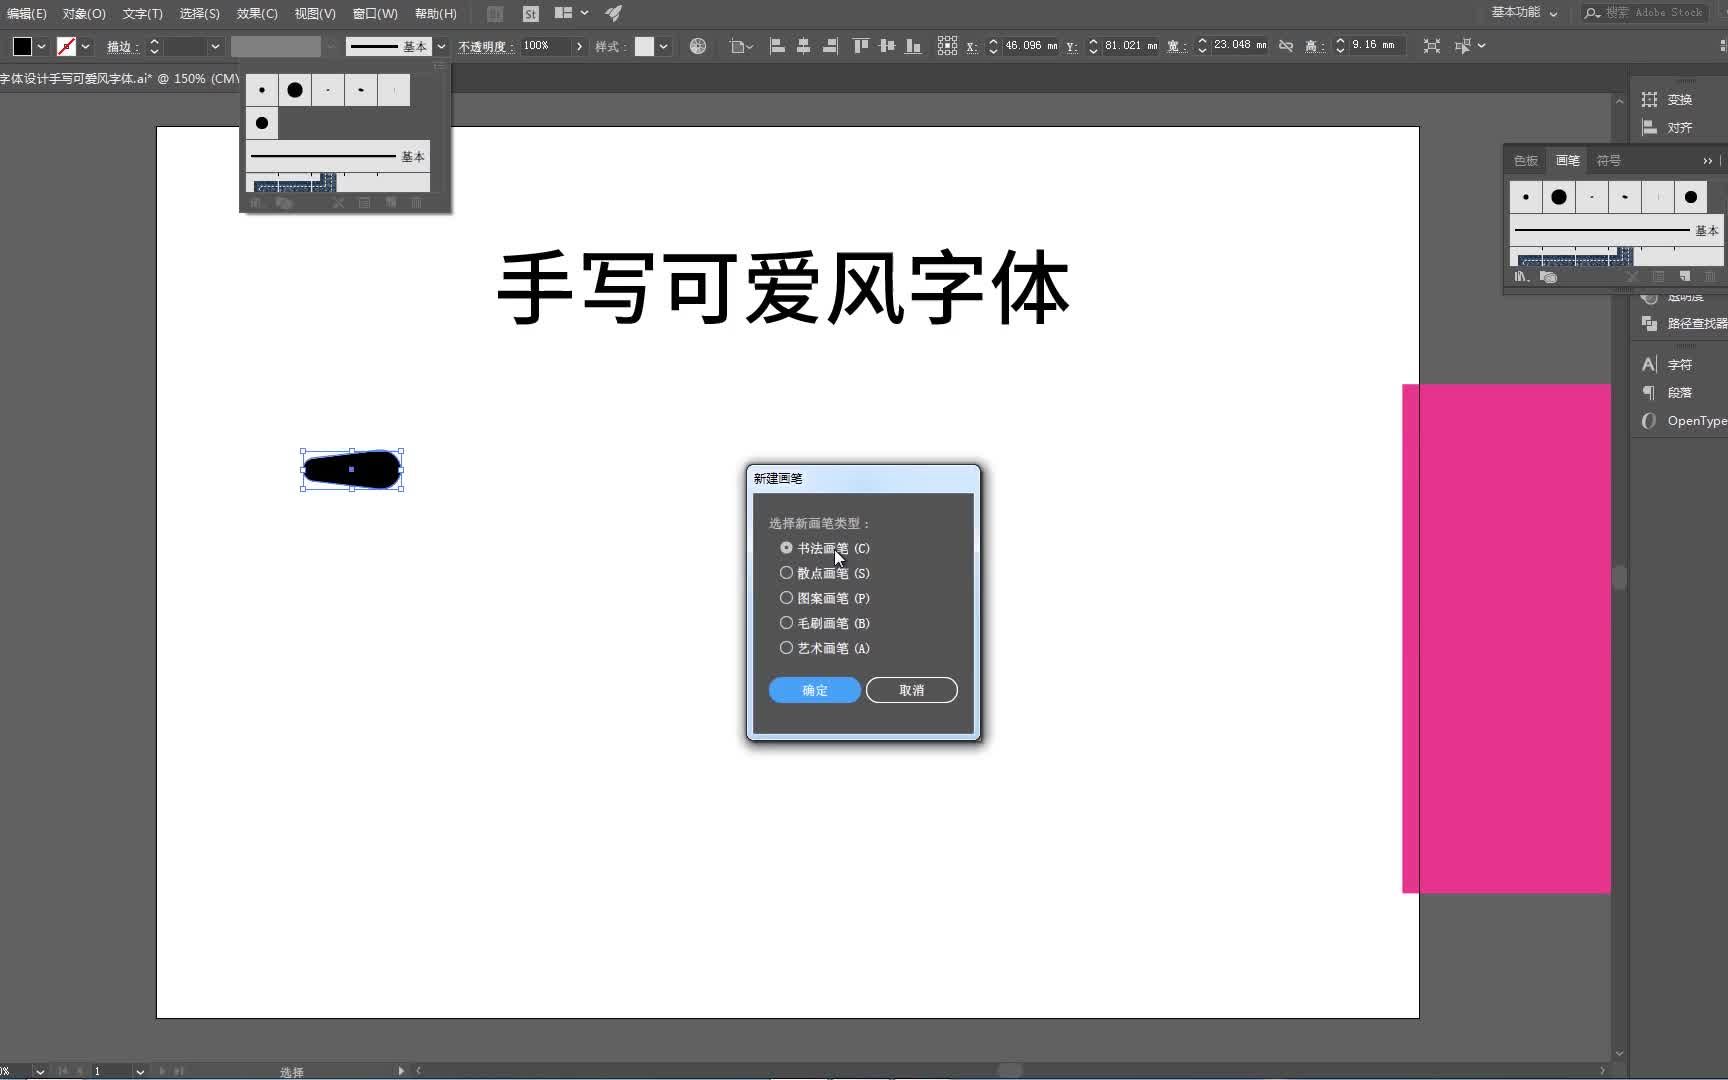
Task: Click vertical align top icon
Action: (861, 46)
